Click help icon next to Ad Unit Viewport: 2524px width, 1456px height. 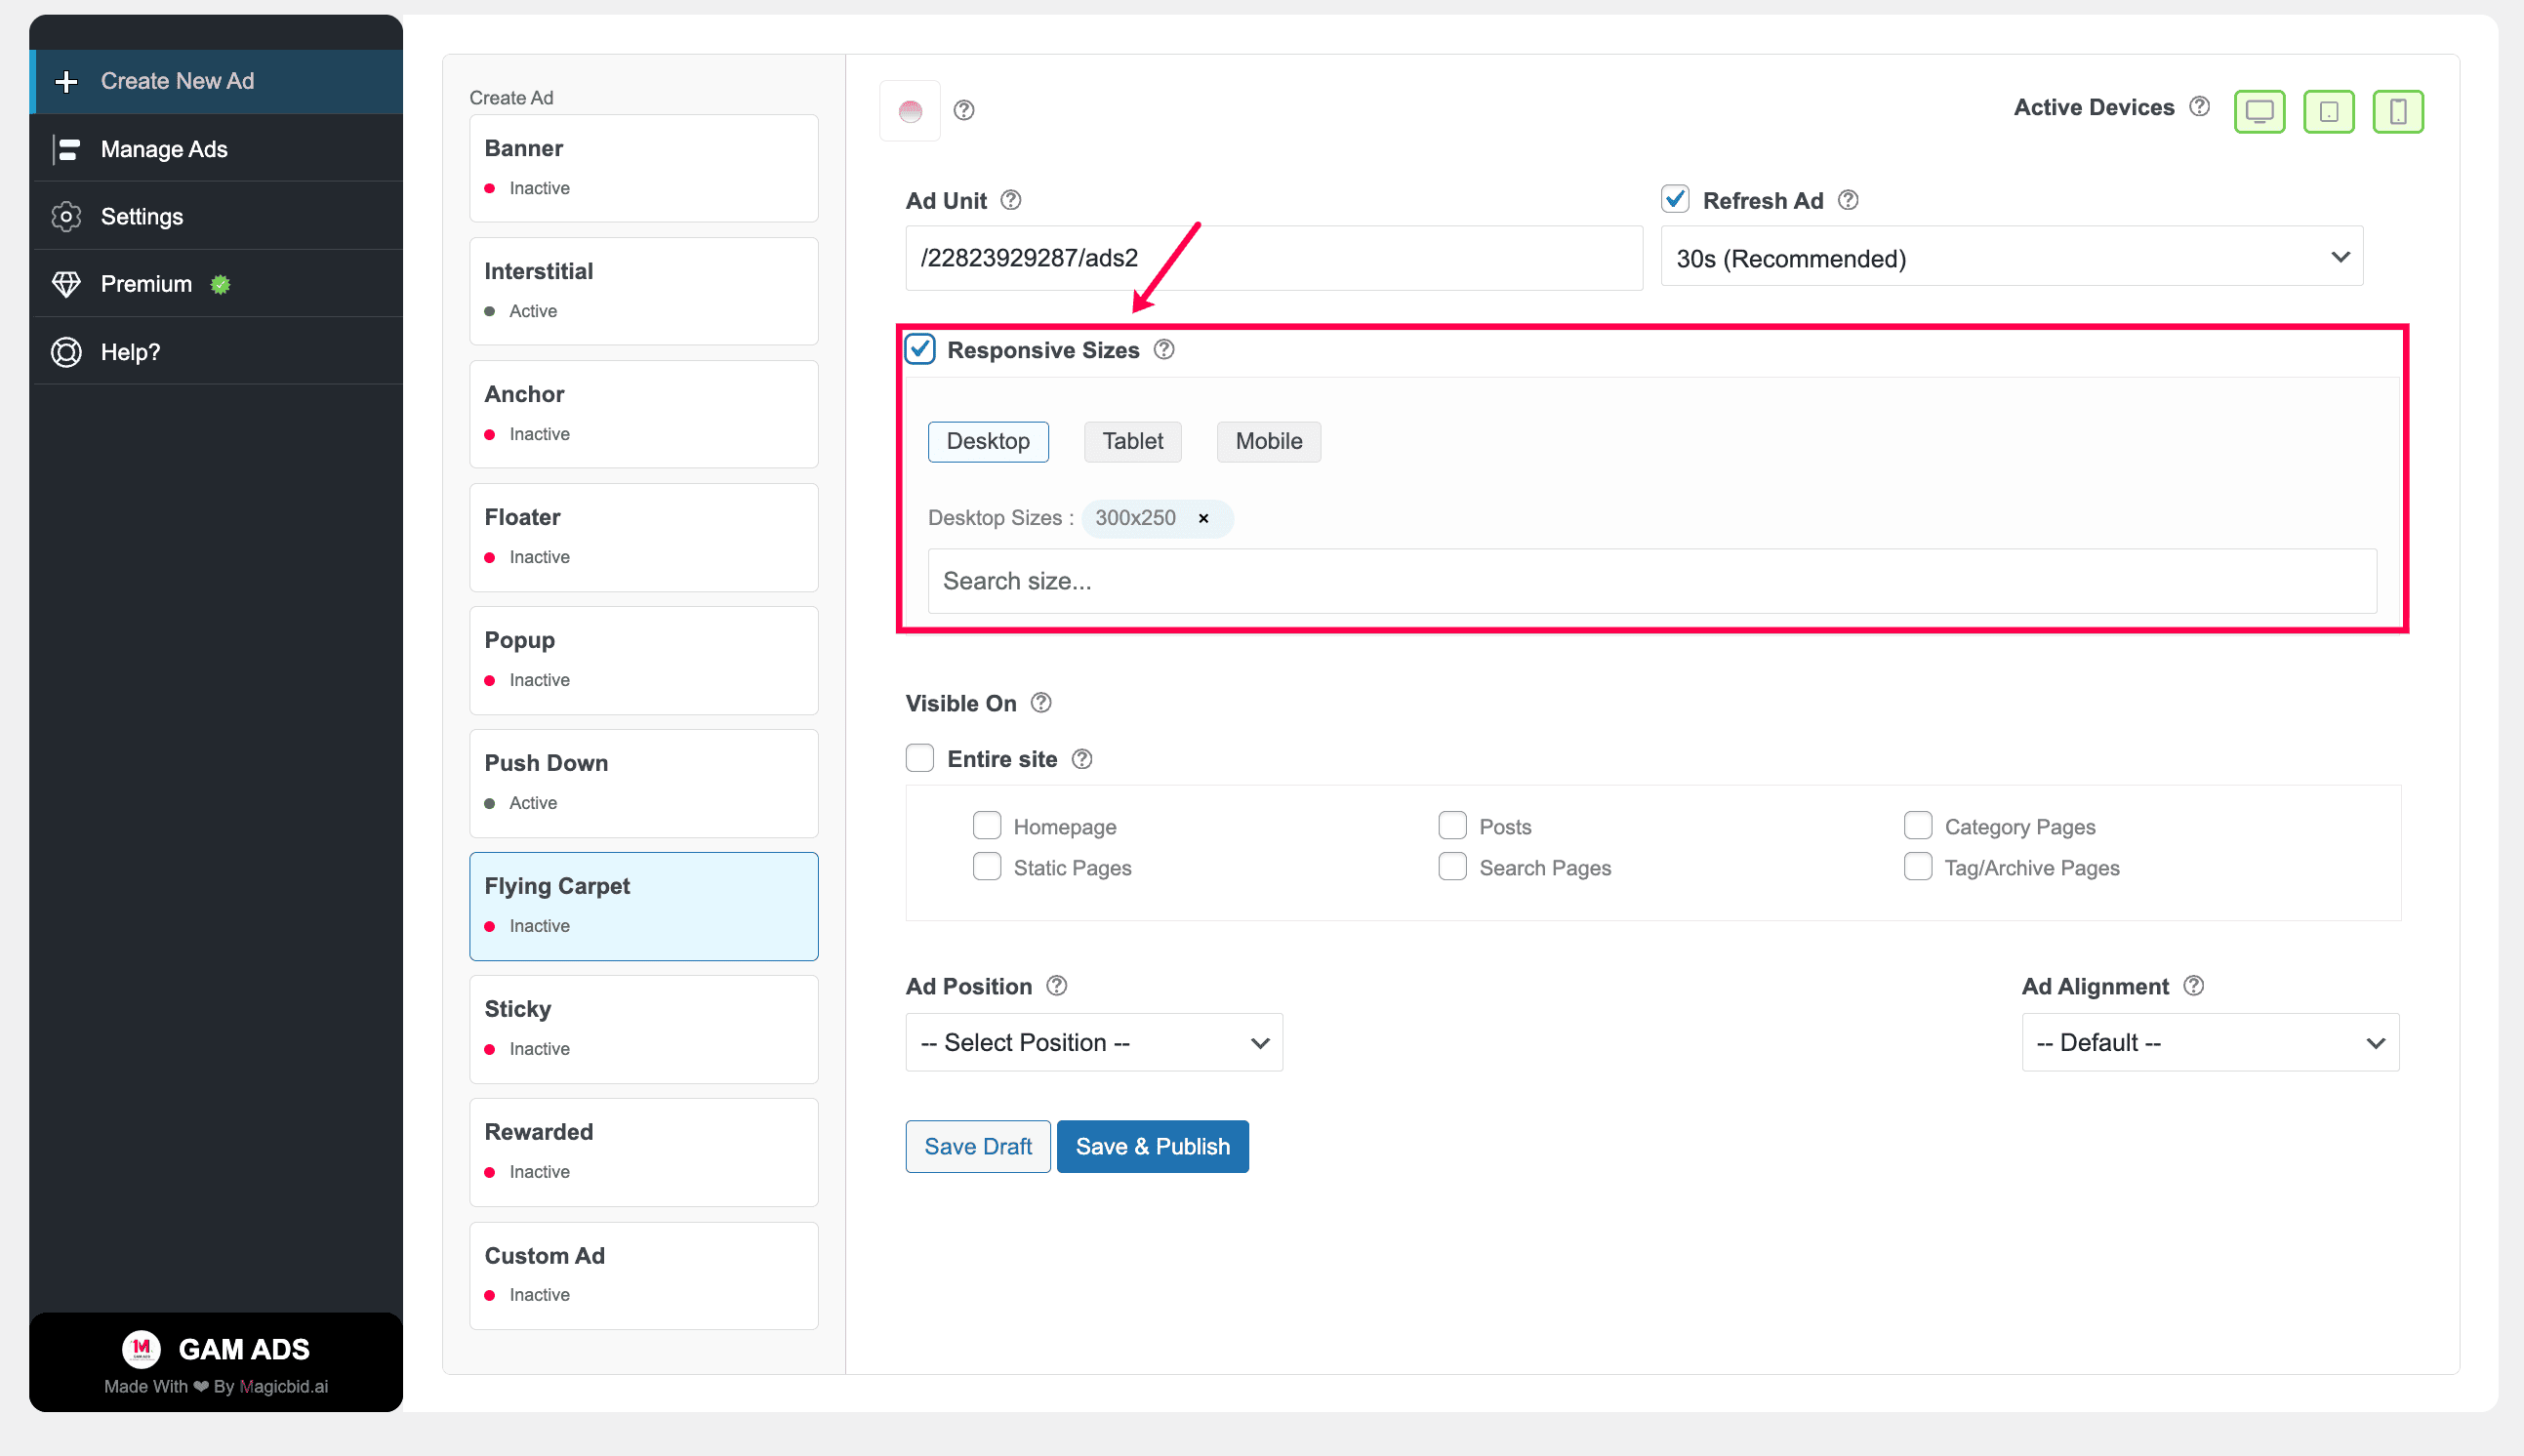coord(1011,200)
